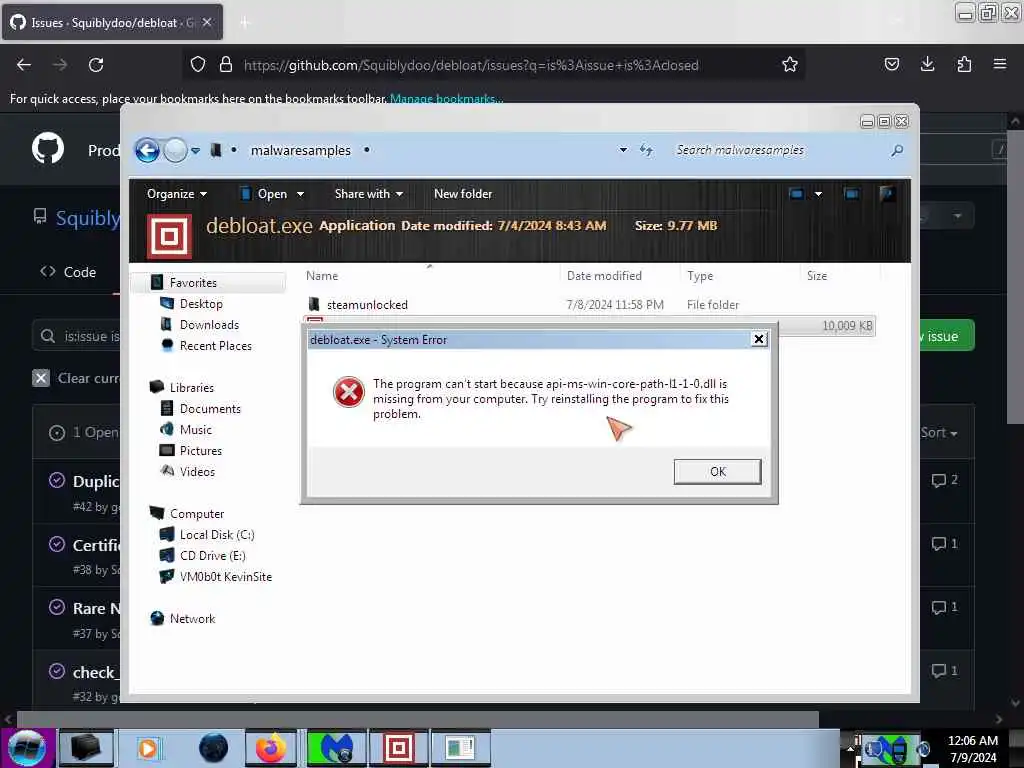The image size is (1024, 768).
Task: Open Recent Places in Favorites
Action: [215, 345]
